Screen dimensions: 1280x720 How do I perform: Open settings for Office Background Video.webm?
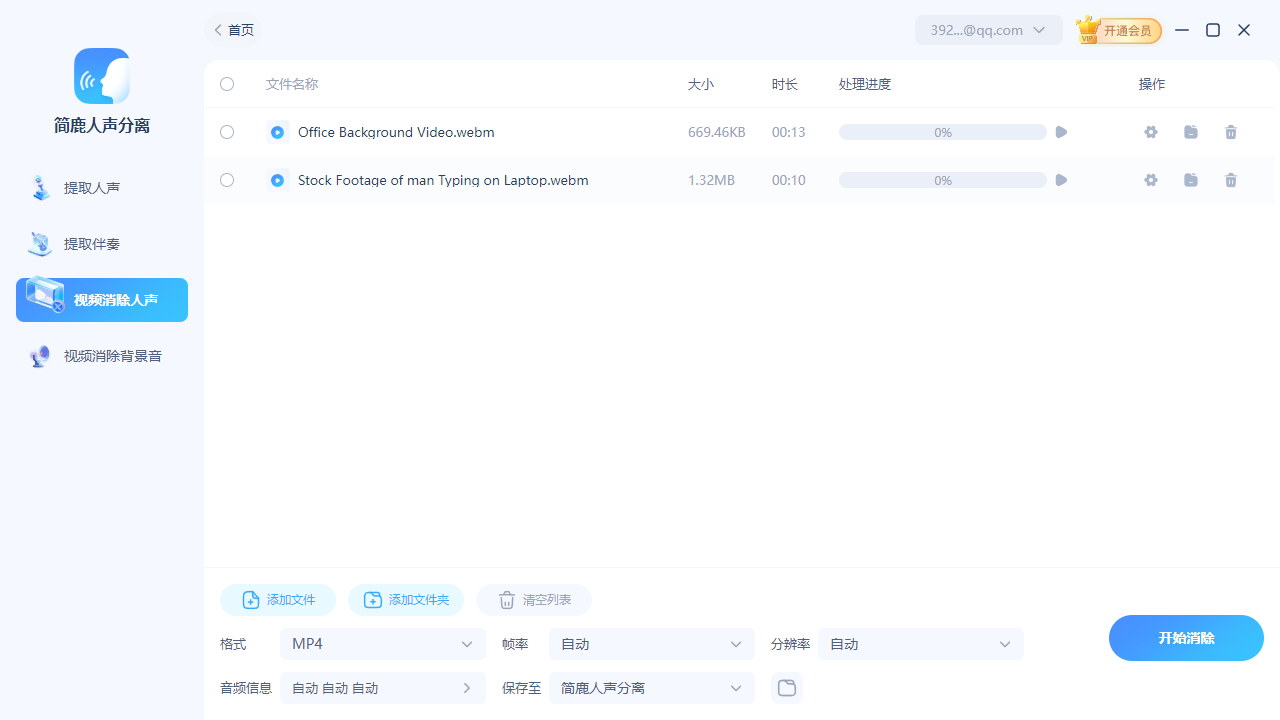(x=1151, y=132)
